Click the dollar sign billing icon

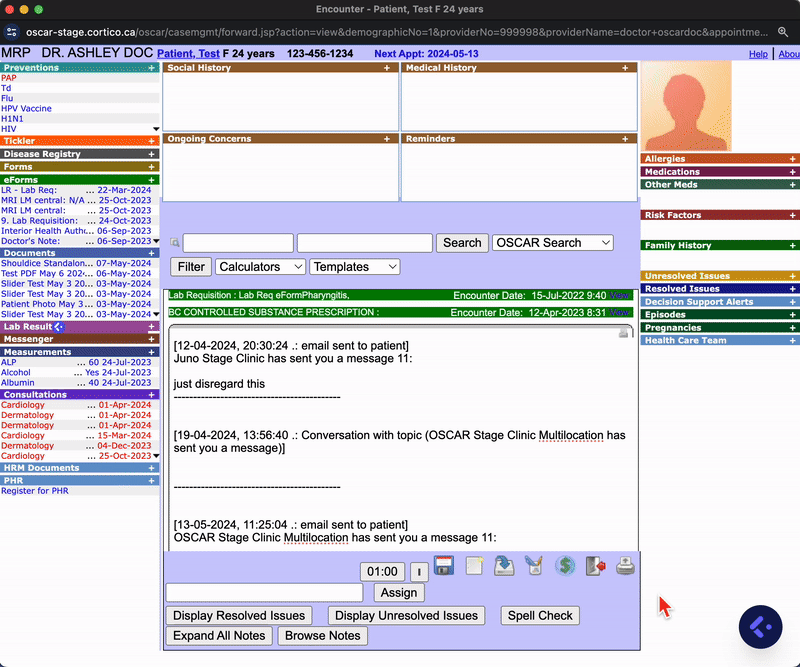565,566
